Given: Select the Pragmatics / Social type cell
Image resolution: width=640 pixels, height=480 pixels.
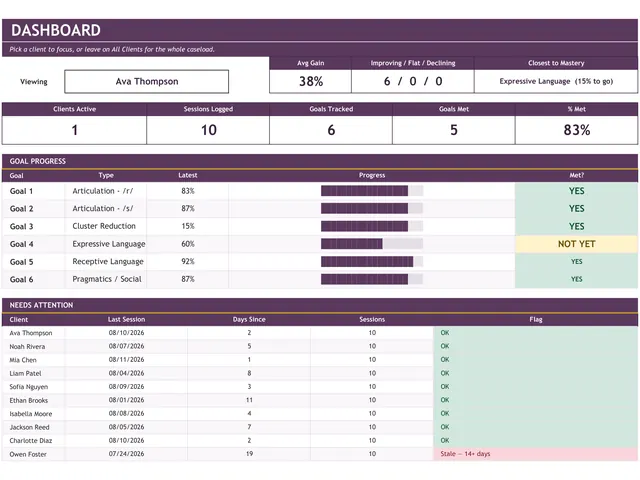Looking at the screenshot, I should coord(107,279).
